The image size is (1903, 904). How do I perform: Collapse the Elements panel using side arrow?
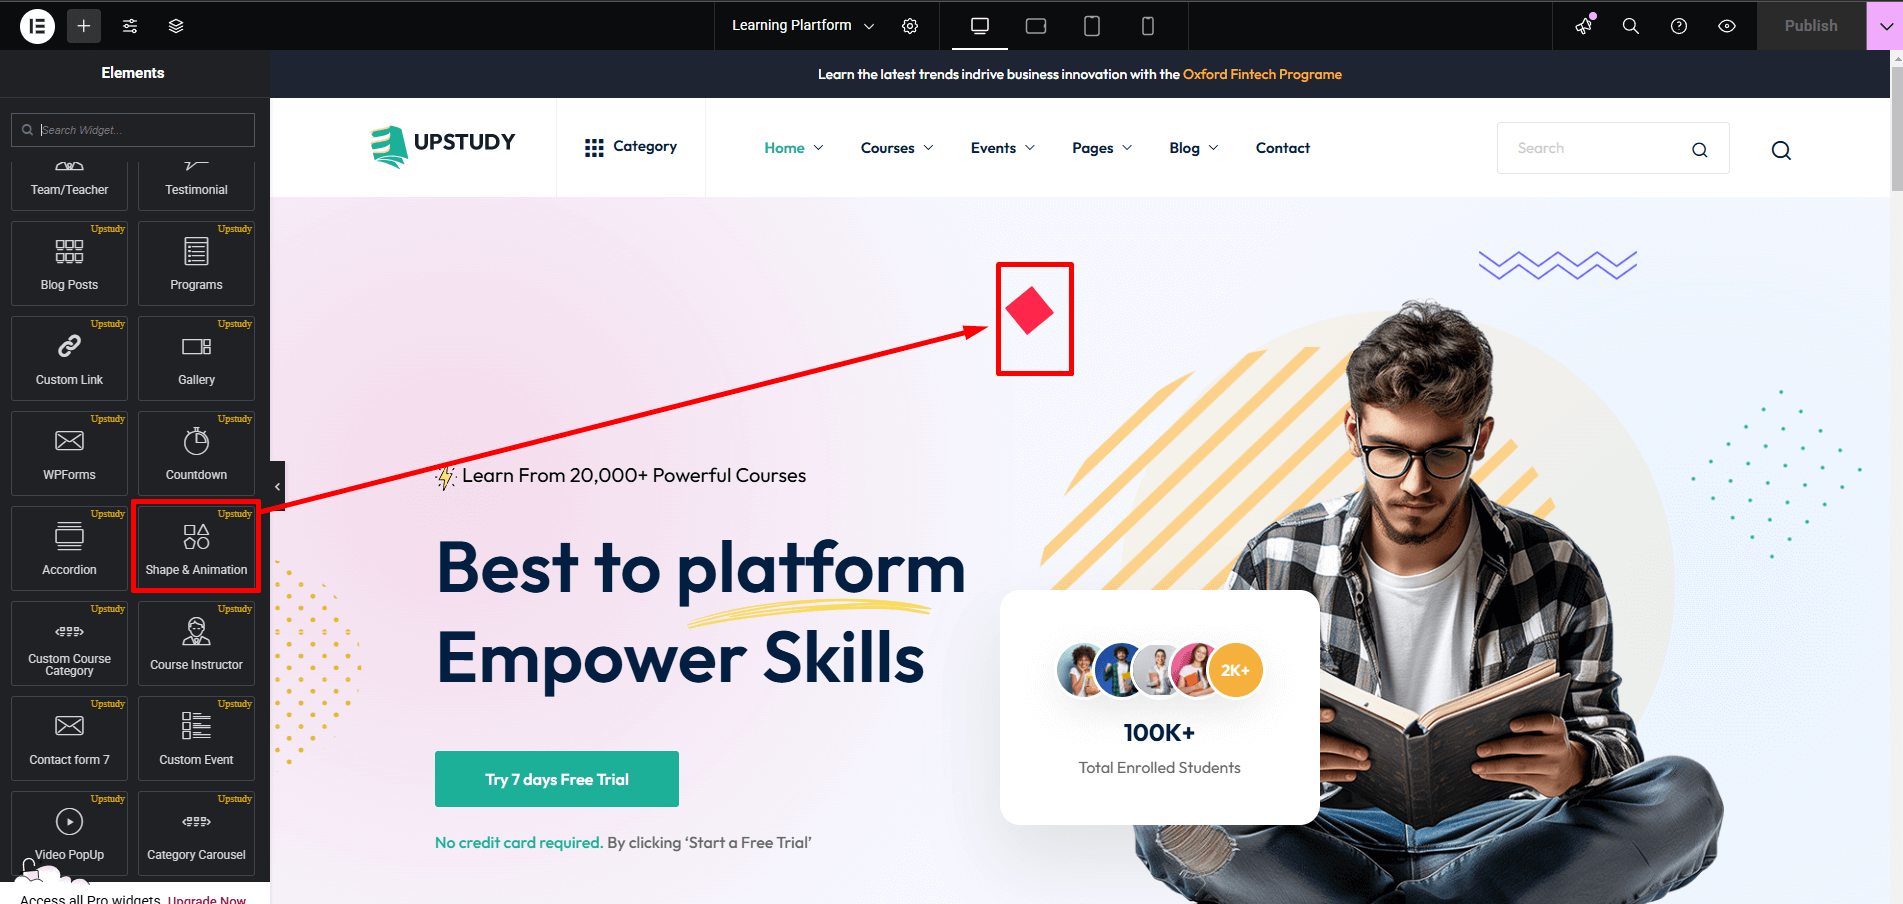click(x=277, y=487)
